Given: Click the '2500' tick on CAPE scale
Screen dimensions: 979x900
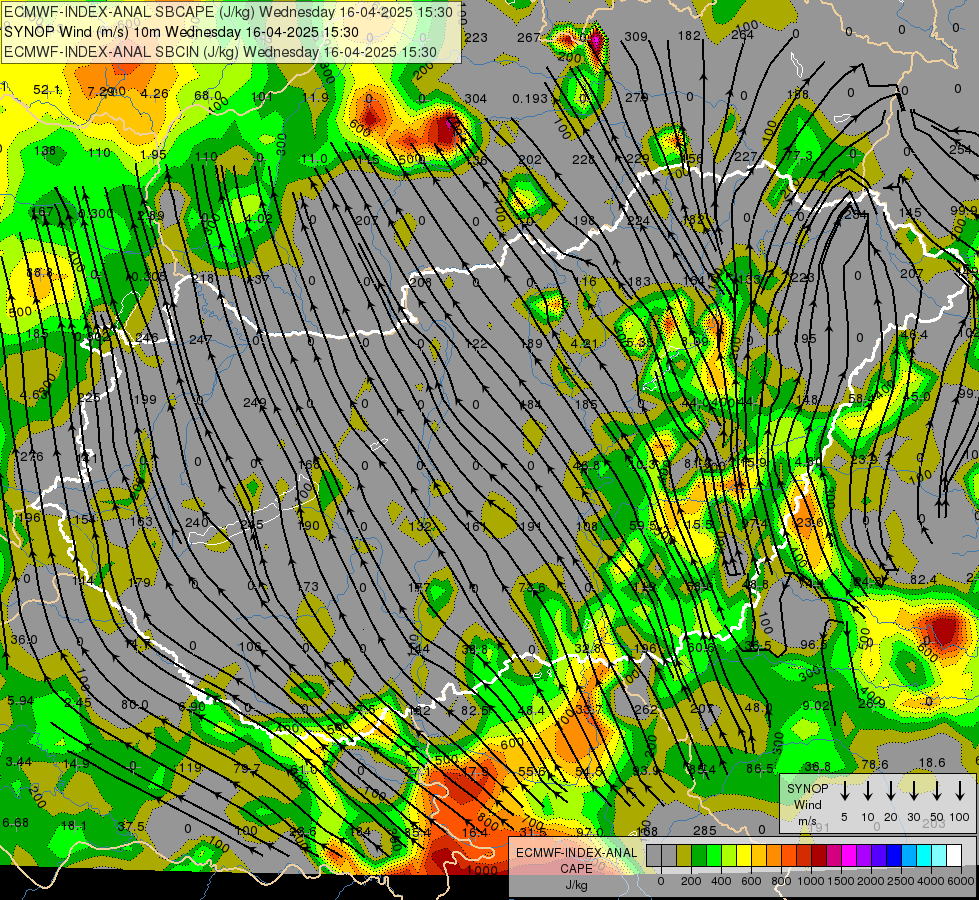Looking at the screenshot, I should 901,881.
